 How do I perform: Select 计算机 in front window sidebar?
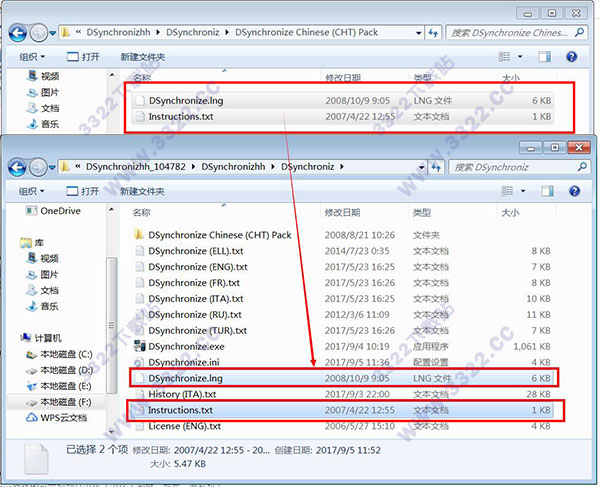[x=41, y=338]
